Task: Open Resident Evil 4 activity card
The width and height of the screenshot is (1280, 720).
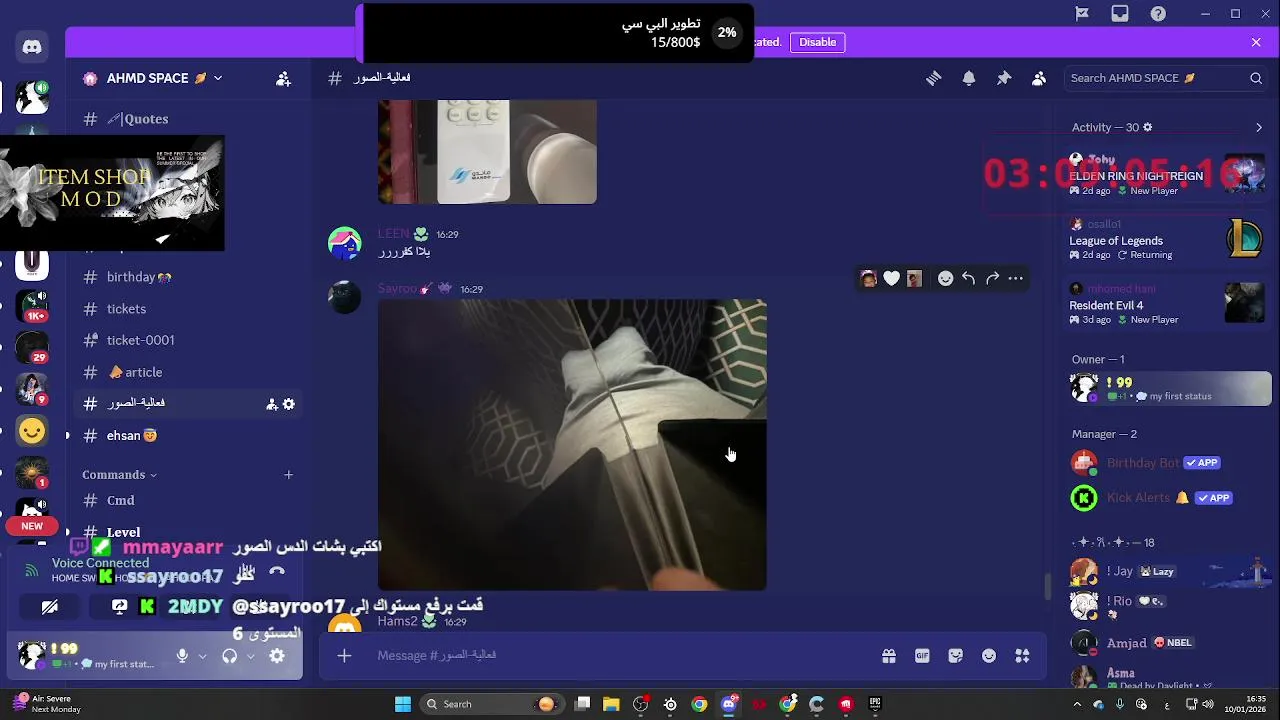Action: click(1167, 304)
